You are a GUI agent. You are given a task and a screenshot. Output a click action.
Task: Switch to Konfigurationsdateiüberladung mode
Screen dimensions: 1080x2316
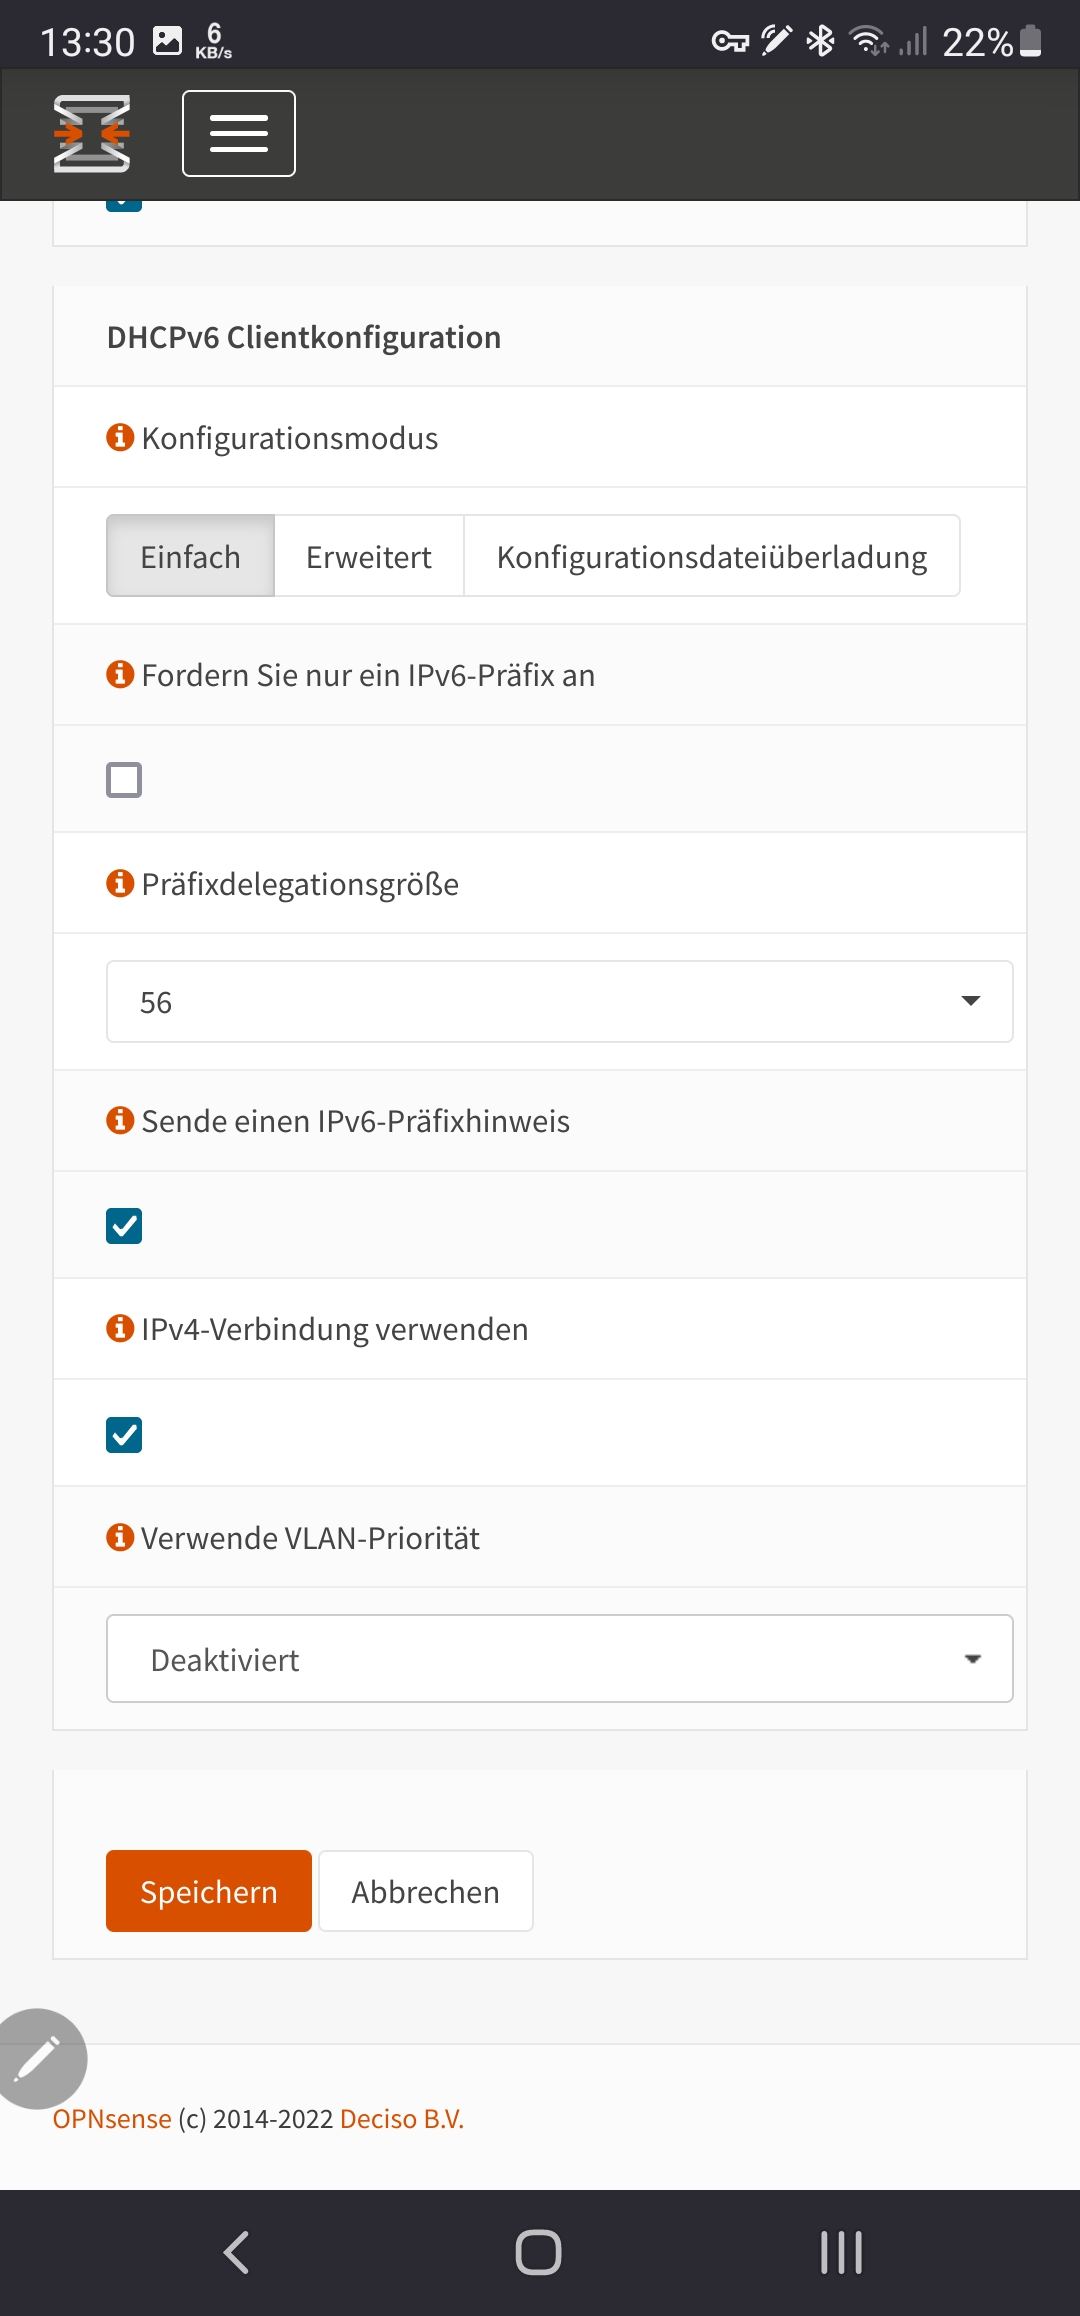(712, 556)
